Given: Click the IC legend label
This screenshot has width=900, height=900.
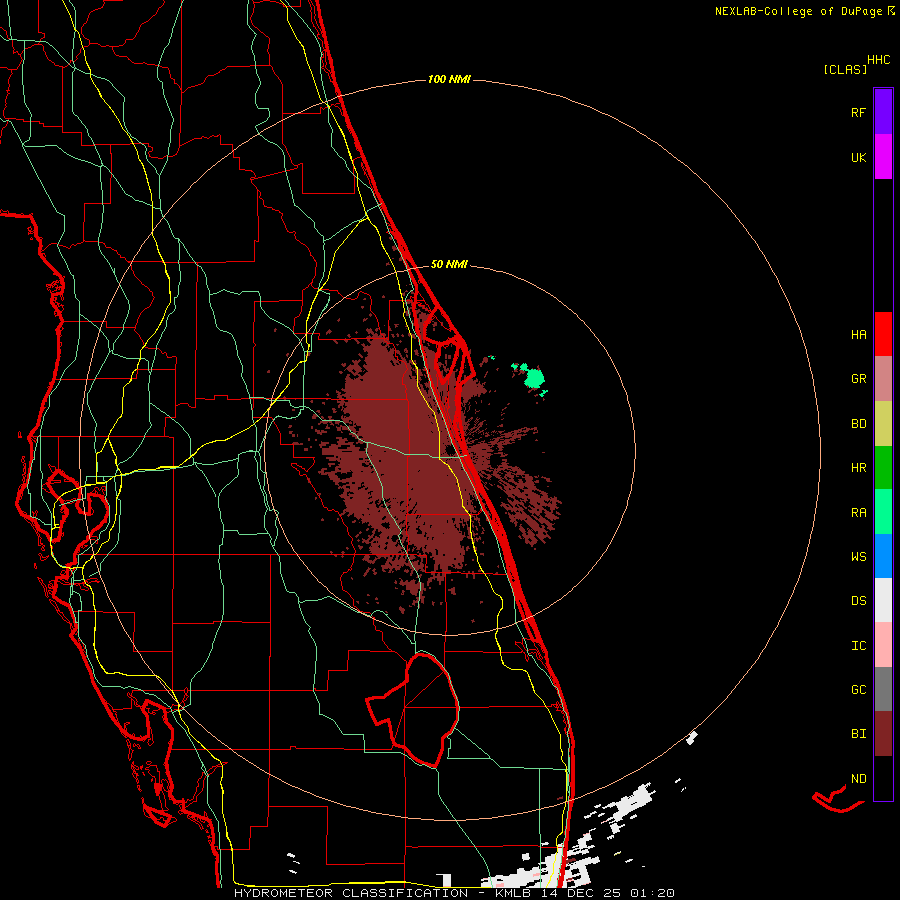Looking at the screenshot, I should coord(858,646).
